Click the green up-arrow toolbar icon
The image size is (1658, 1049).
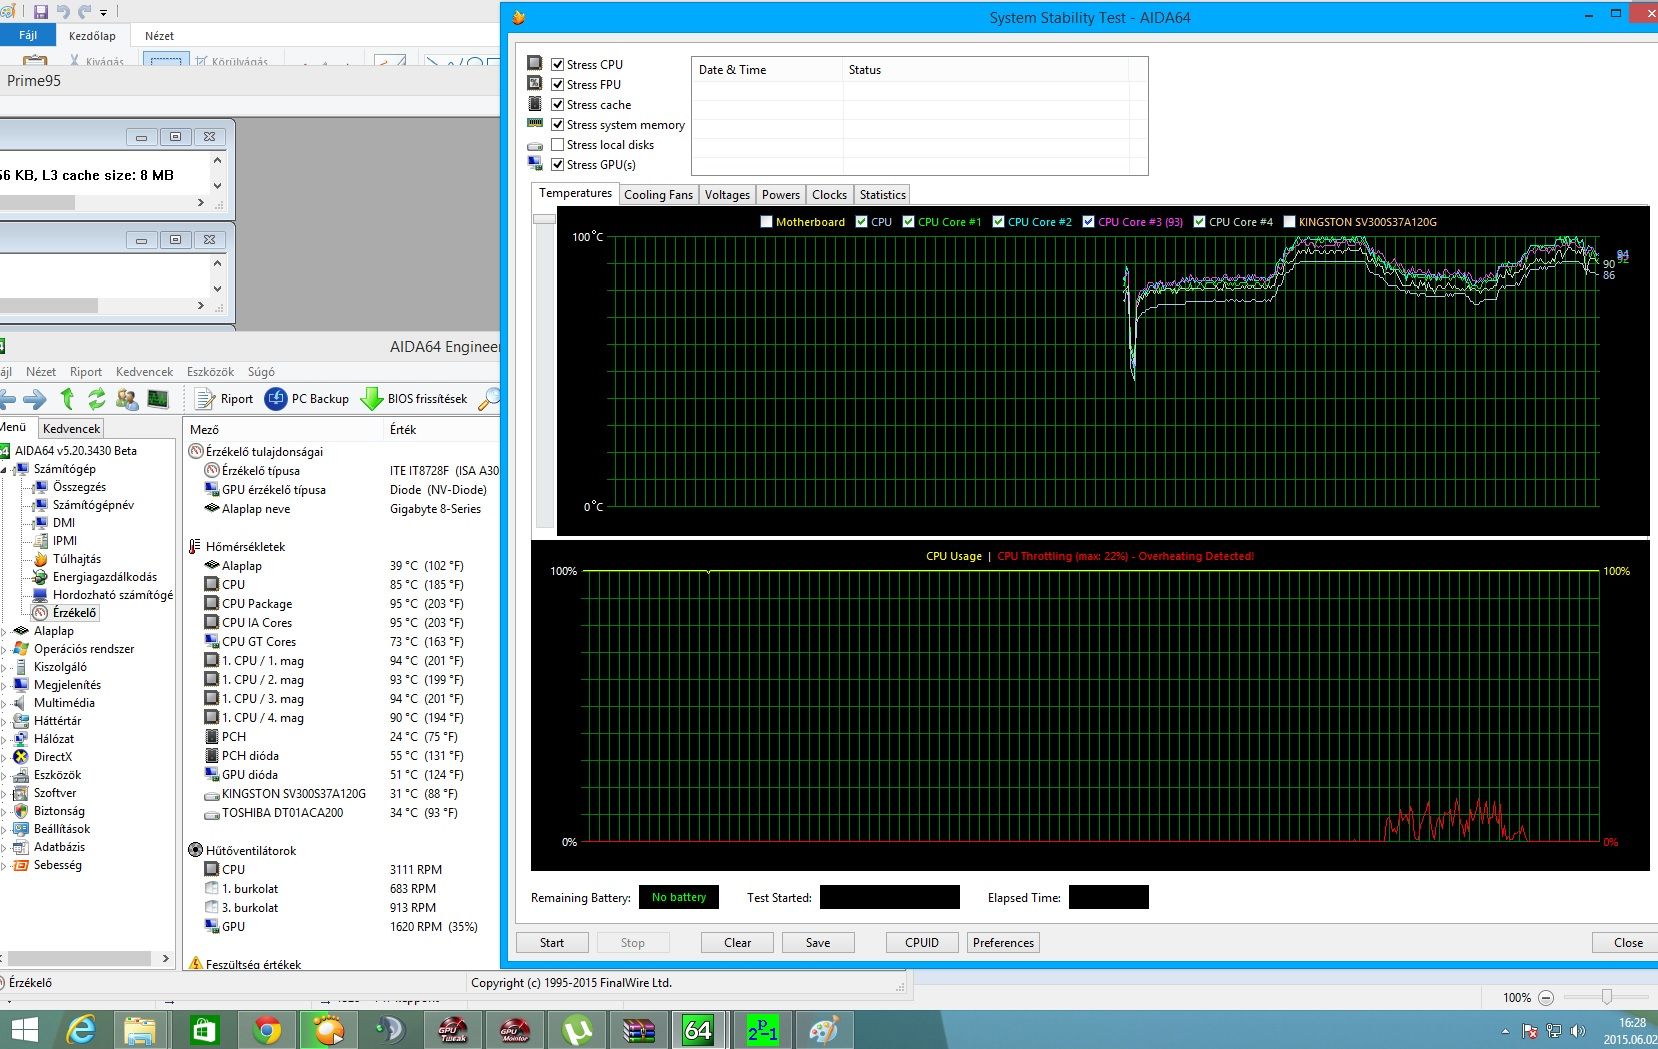click(x=67, y=399)
